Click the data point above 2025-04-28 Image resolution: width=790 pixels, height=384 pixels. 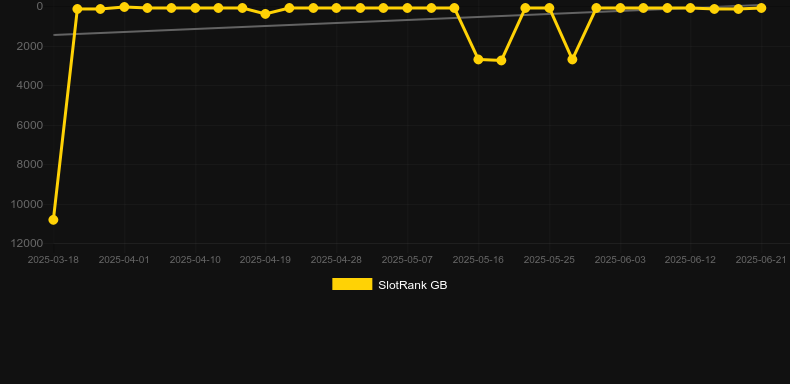[336, 8]
